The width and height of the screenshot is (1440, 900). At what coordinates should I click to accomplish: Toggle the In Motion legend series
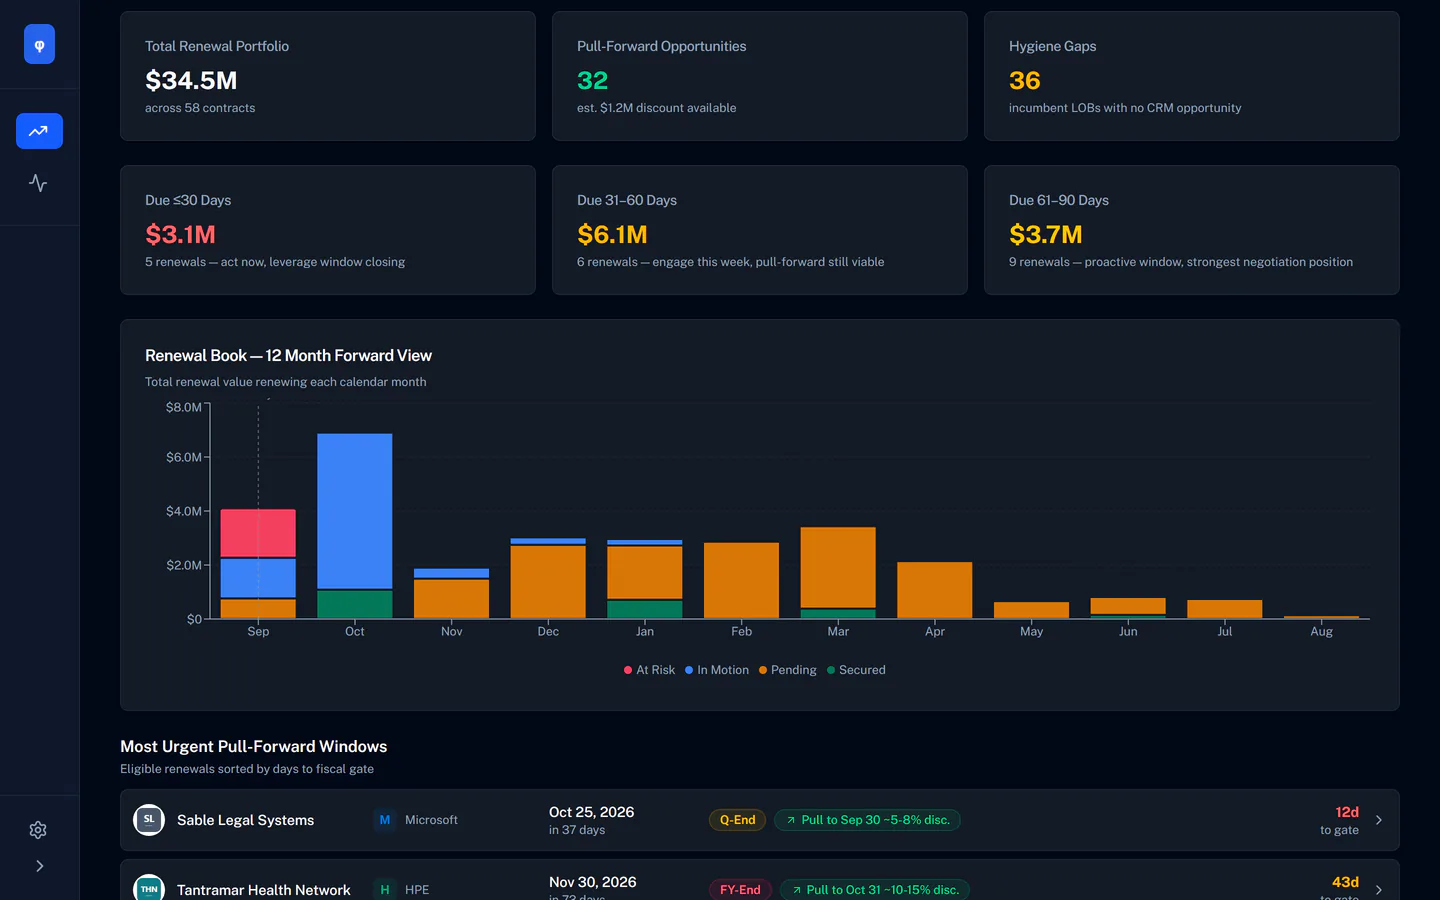click(x=717, y=670)
